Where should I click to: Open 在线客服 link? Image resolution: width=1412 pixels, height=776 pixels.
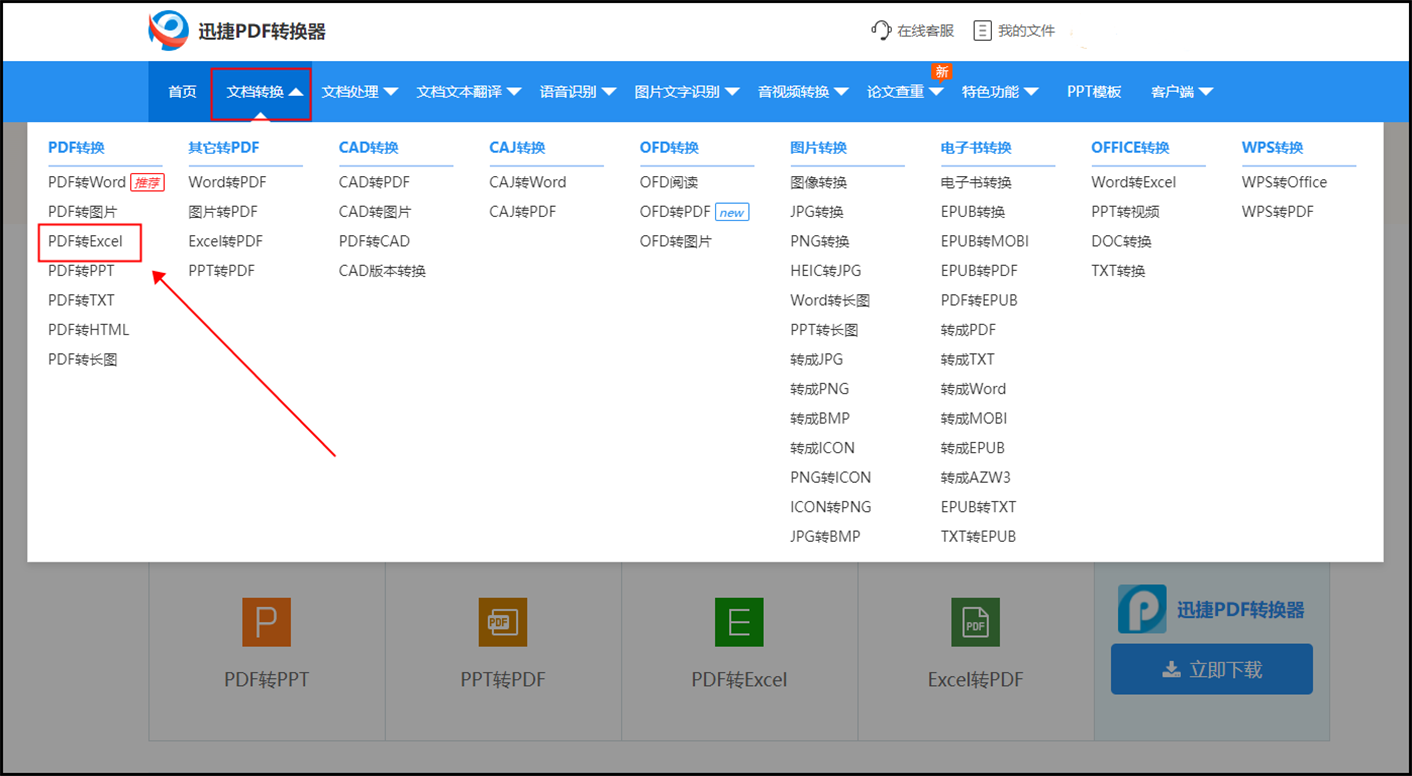pyautogui.click(x=925, y=31)
